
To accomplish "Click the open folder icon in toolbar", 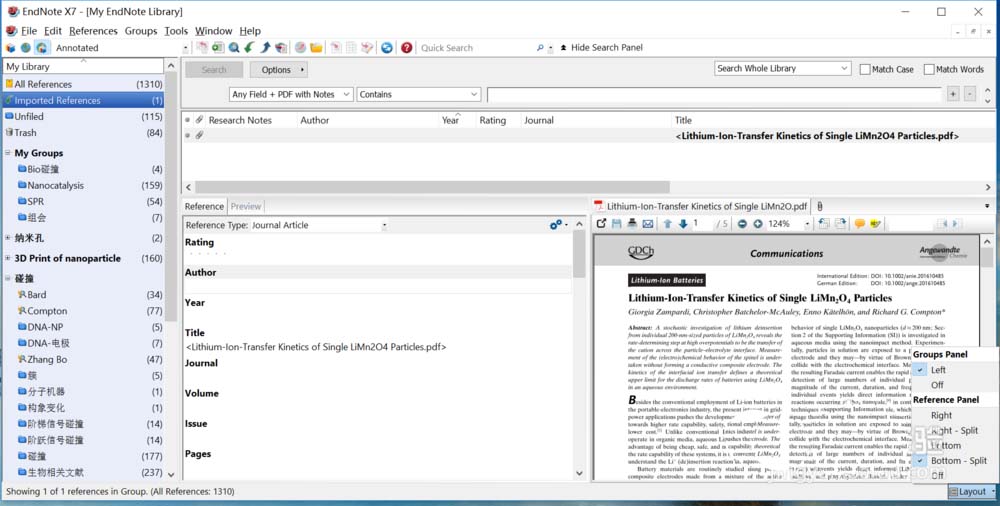I will (x=316, y=47).
